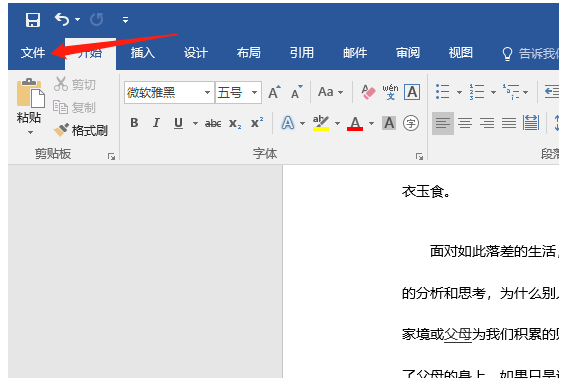Apply bulleted list
The height and width of the screenshot is (386, 588).
442,92
